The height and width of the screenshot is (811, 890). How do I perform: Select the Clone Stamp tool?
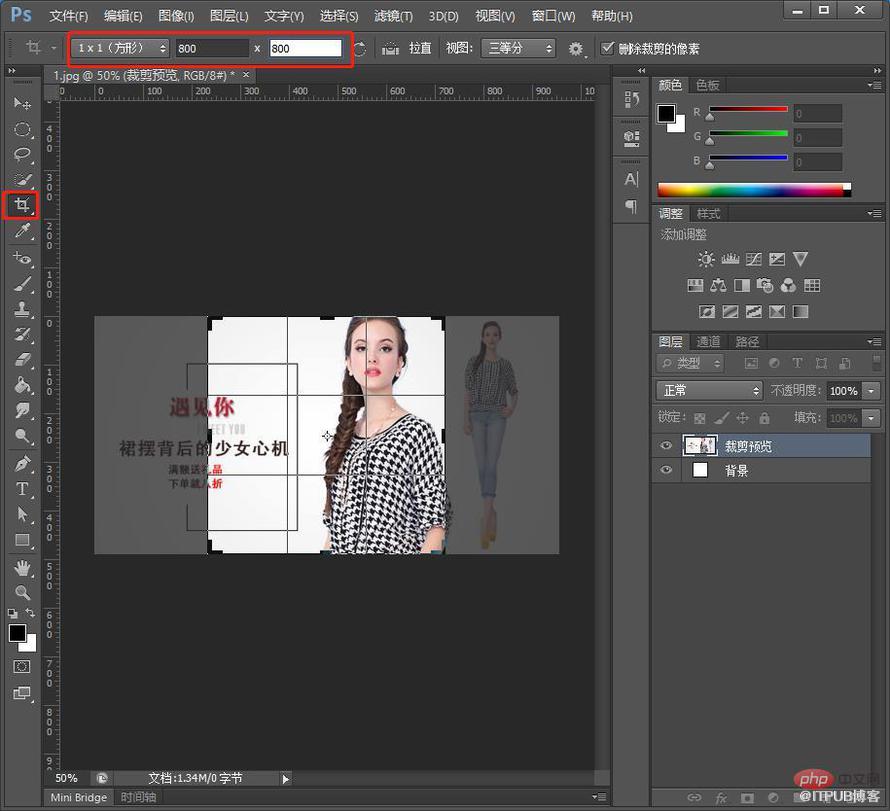[x=22, y=309]
